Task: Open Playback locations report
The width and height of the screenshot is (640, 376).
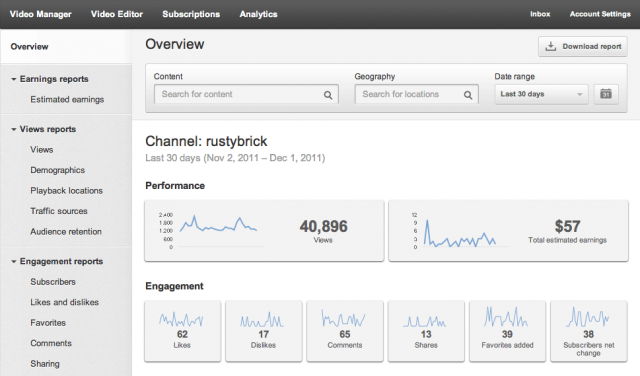Action: 67,191
